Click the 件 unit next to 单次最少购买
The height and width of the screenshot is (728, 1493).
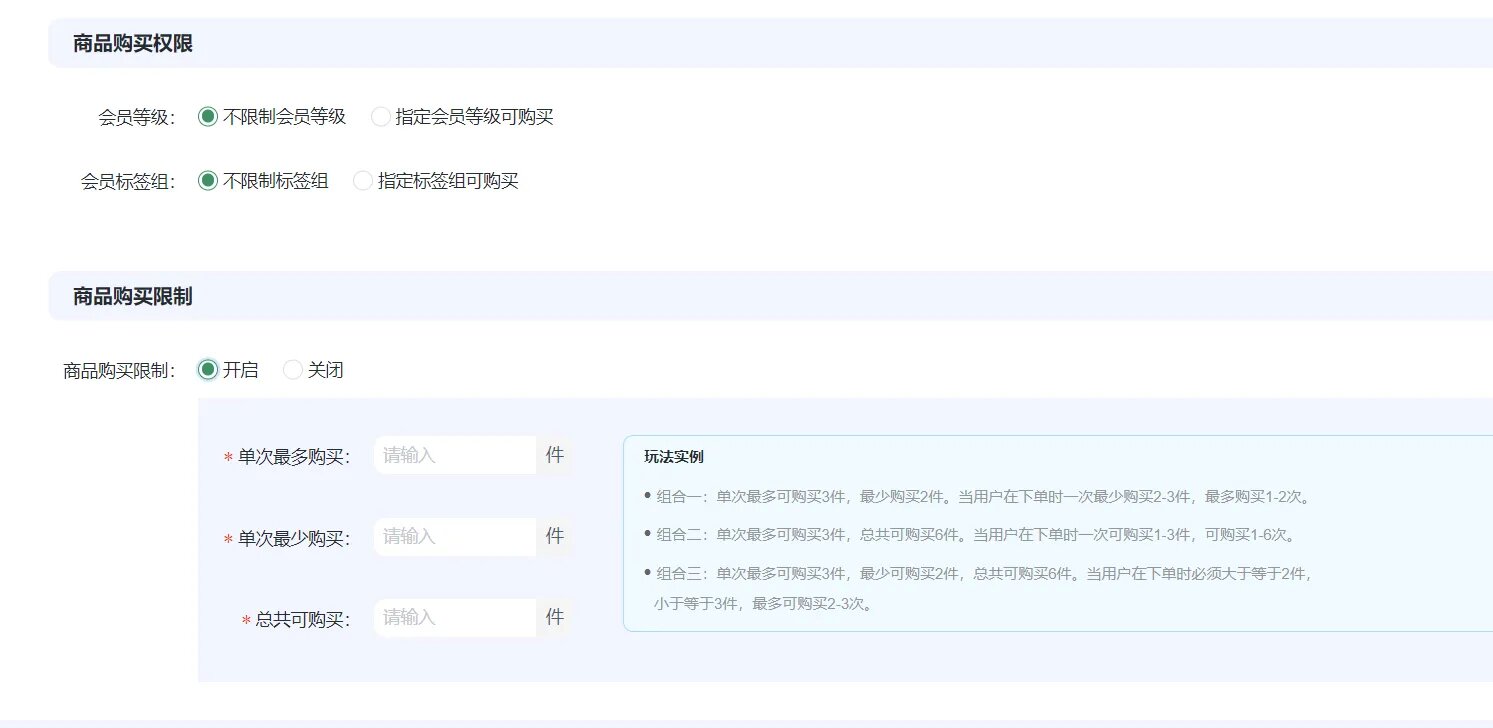[x=555, y=537]
